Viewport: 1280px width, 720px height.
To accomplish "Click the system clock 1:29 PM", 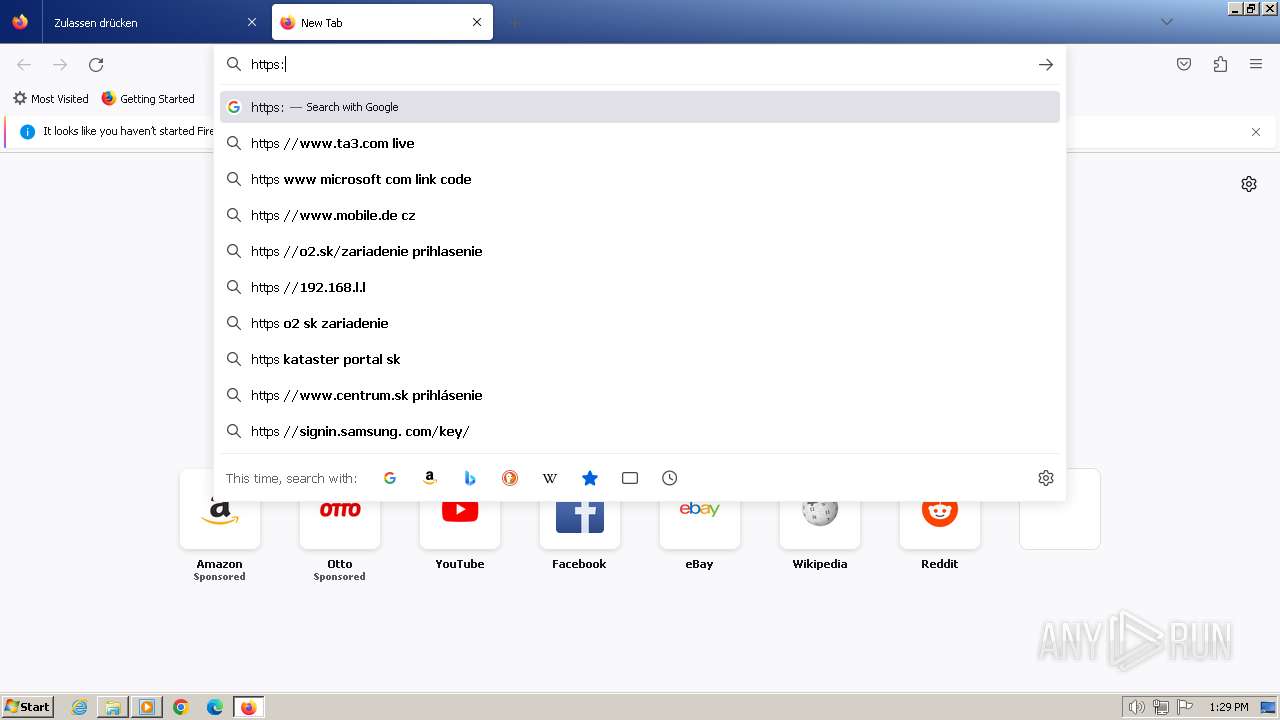I will (1229, 707).
